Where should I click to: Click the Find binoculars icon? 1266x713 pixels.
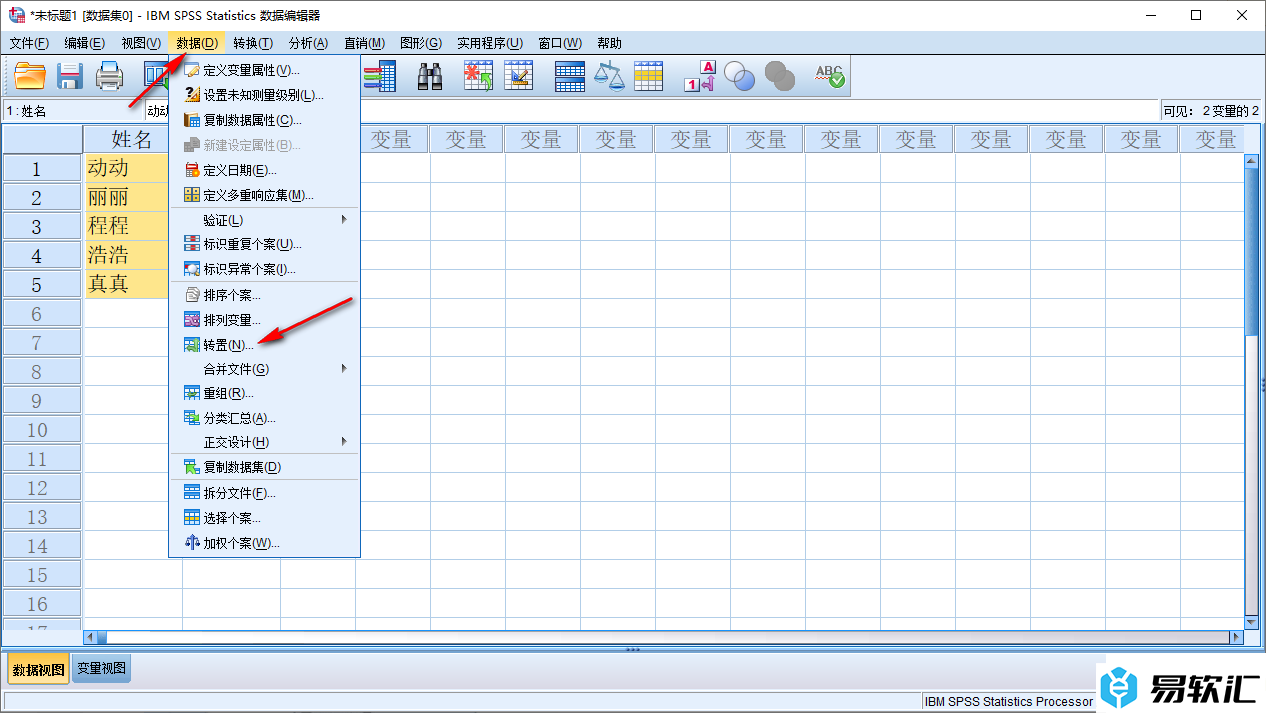[430, 76]
